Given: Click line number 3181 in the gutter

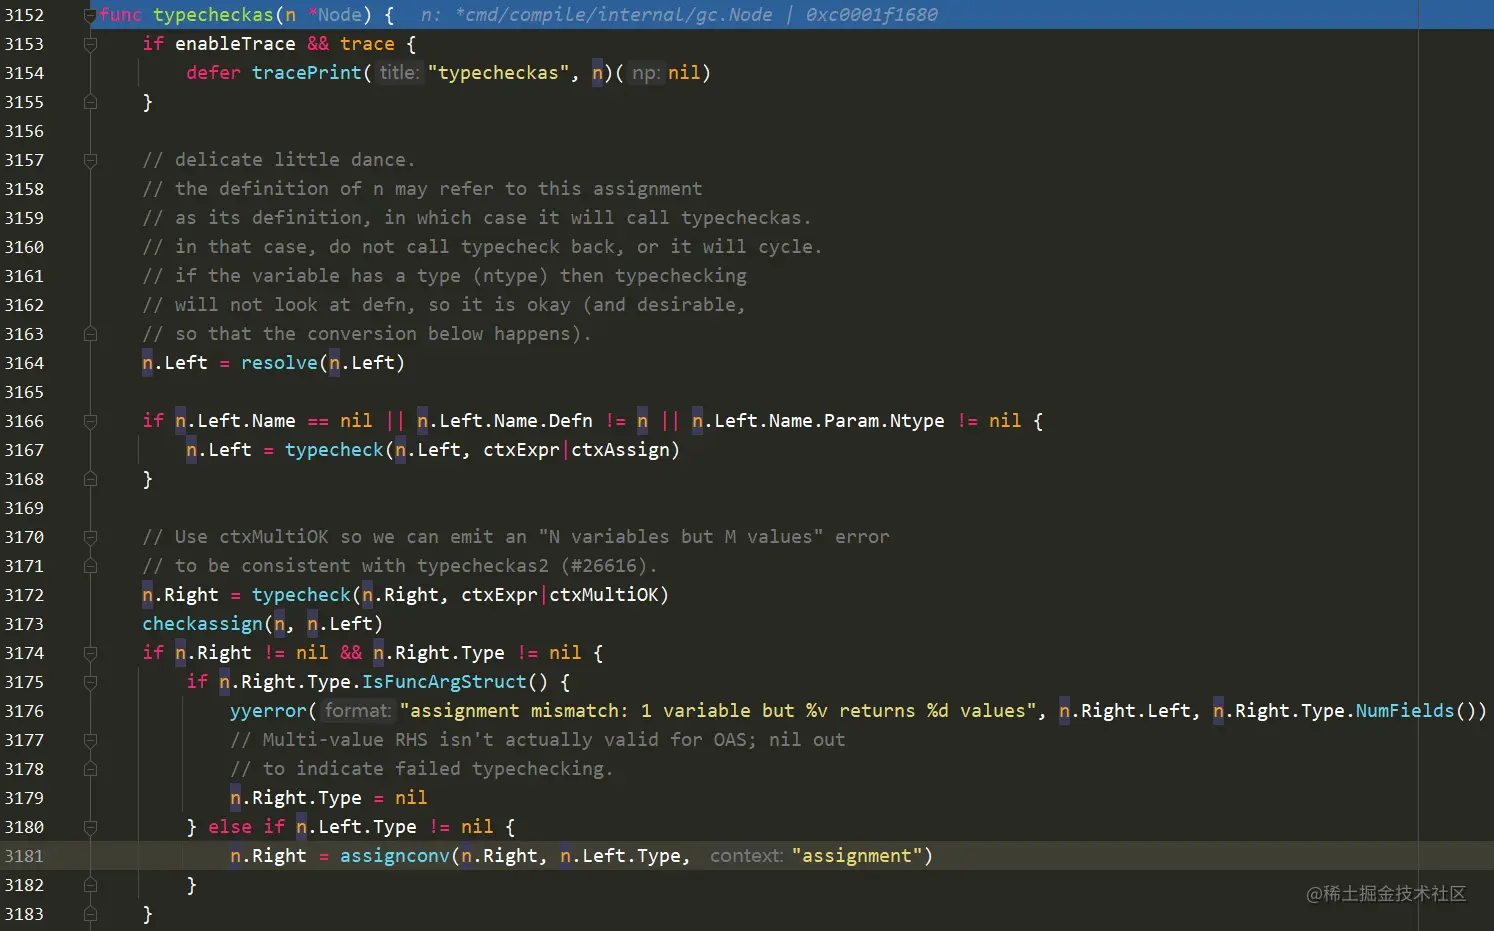Looking at the screenshot, I should 24,856.
